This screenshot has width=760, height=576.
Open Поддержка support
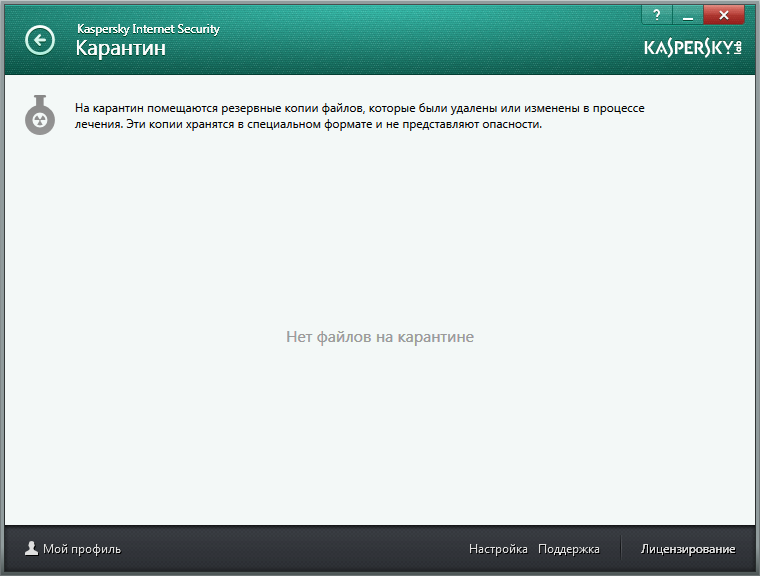click(569, 549)
